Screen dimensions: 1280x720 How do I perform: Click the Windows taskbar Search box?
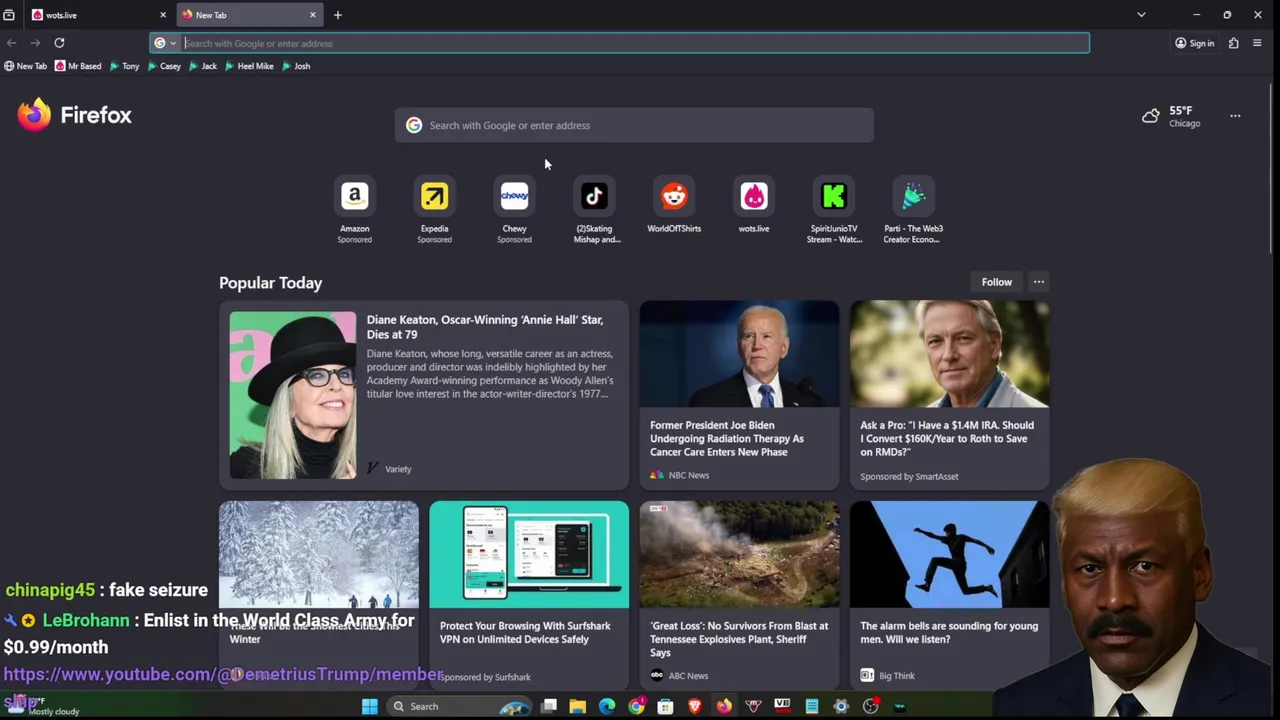[x=460, y=706]
